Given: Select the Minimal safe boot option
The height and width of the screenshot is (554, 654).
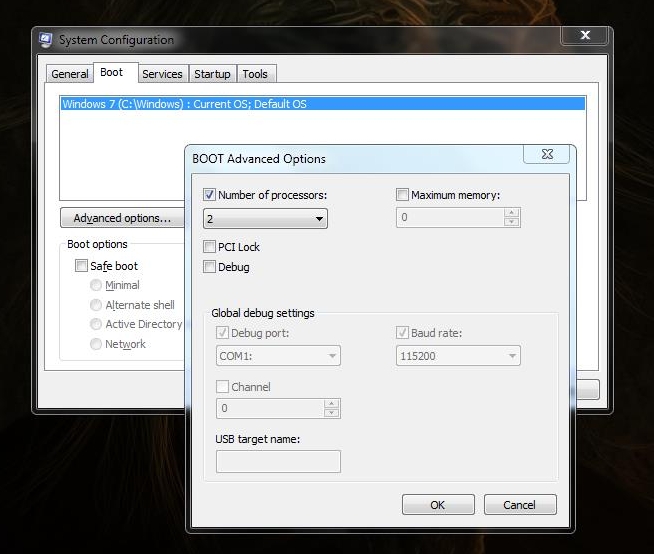Looking at the screenshot, I should point(96,285).
